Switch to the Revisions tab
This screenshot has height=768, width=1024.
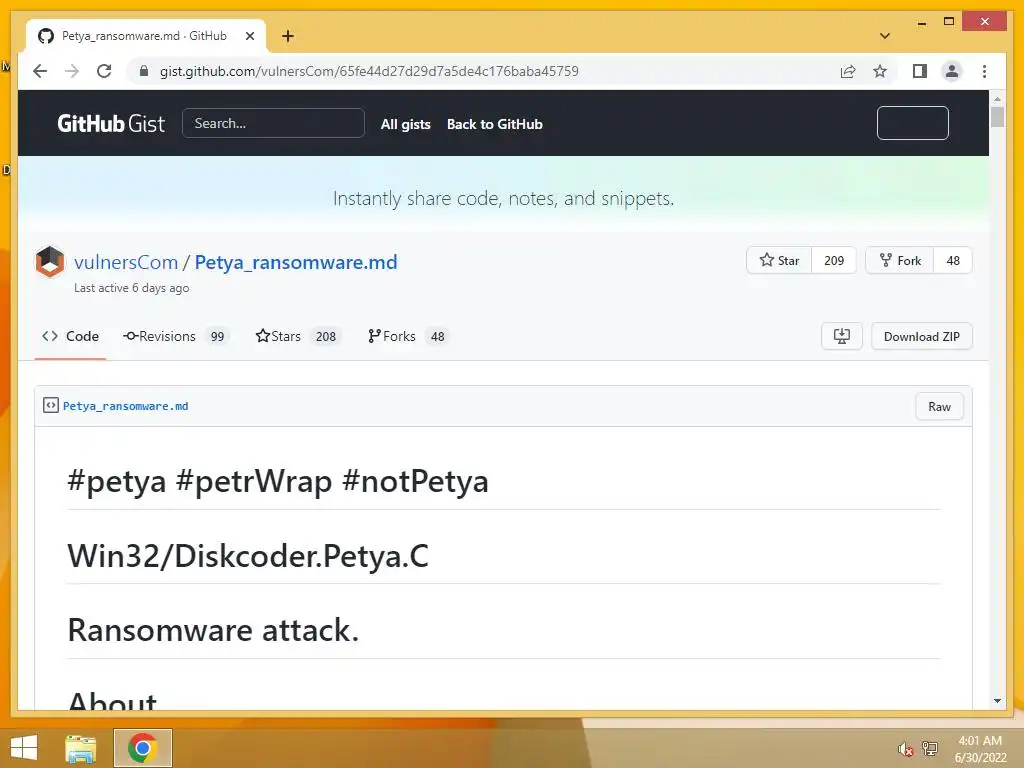point(175,336)
